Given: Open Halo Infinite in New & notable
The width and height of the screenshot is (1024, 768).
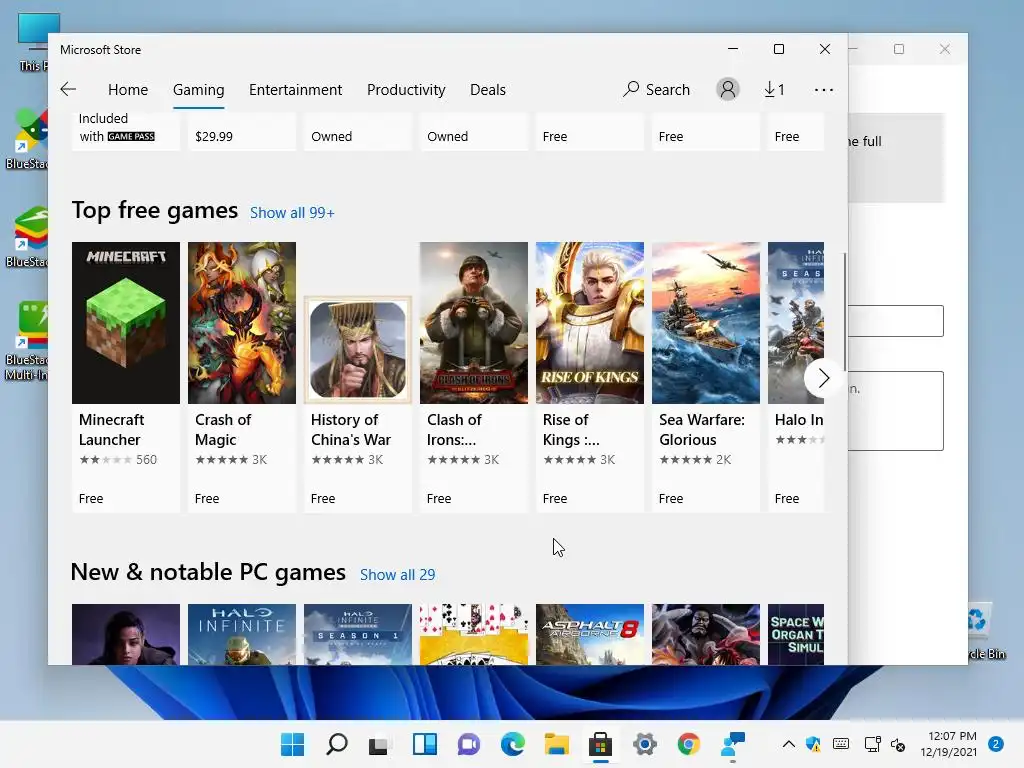Looking at the screenshot, I should click(x=242, y=634).
